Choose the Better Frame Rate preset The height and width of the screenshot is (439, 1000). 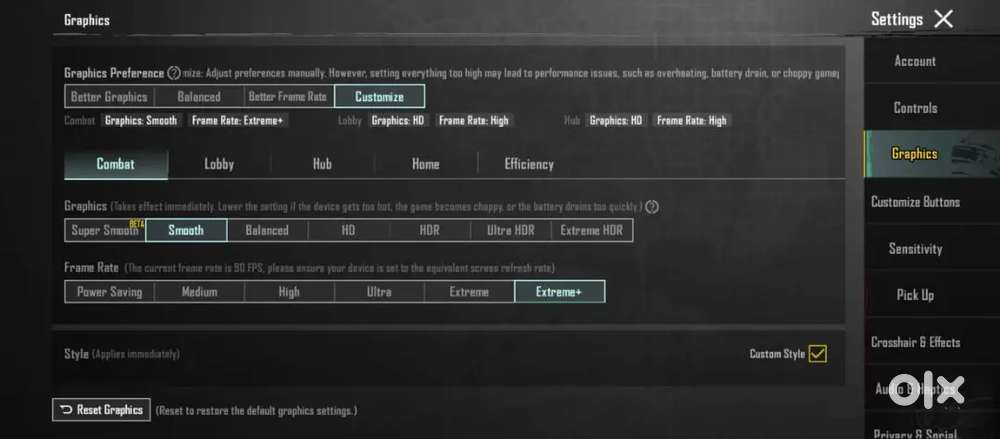(288, 97)
